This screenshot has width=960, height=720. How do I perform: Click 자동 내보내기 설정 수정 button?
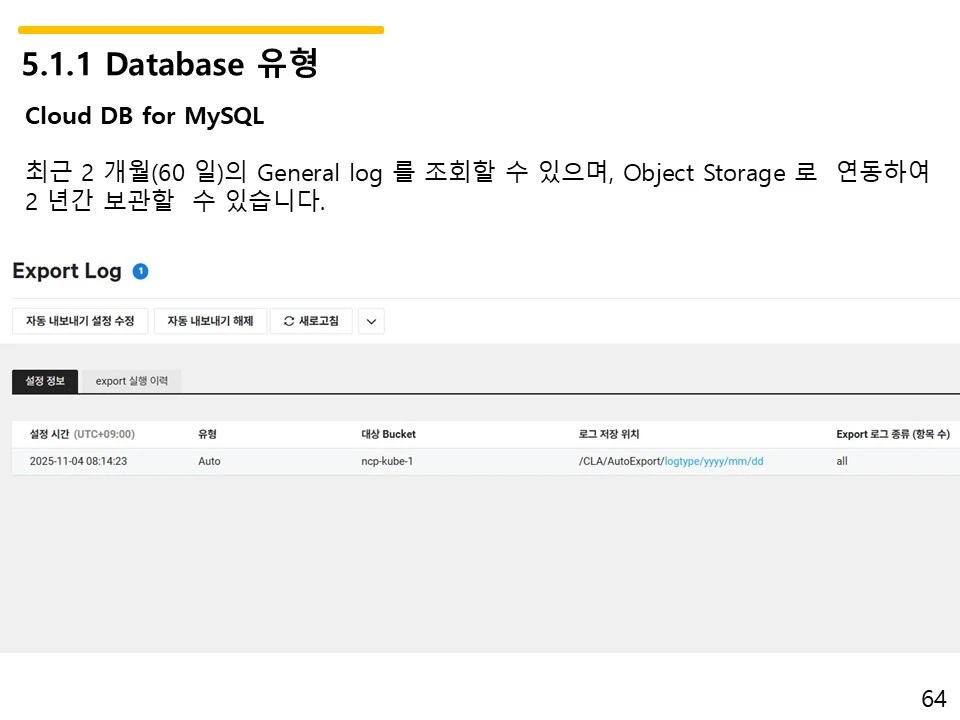(80, 321)
